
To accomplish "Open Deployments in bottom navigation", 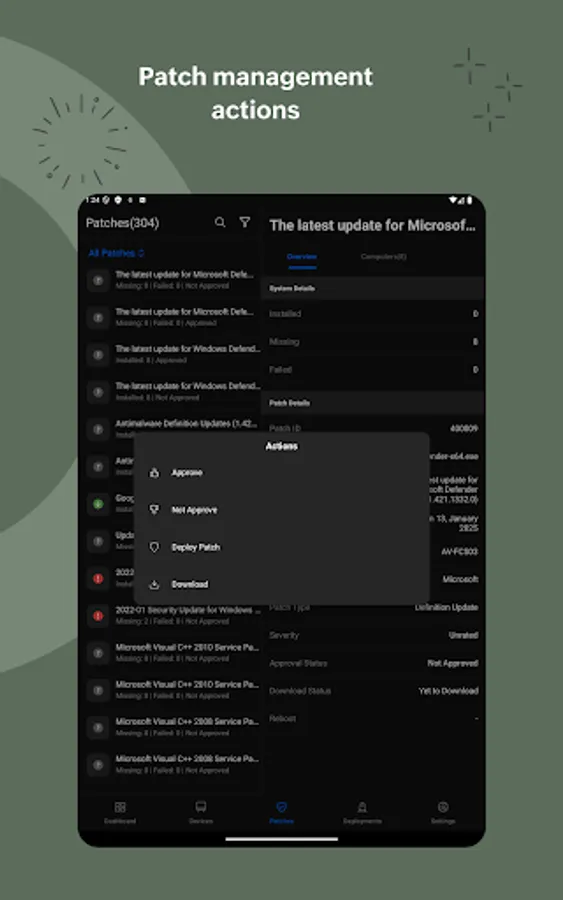I will (362, 813).
